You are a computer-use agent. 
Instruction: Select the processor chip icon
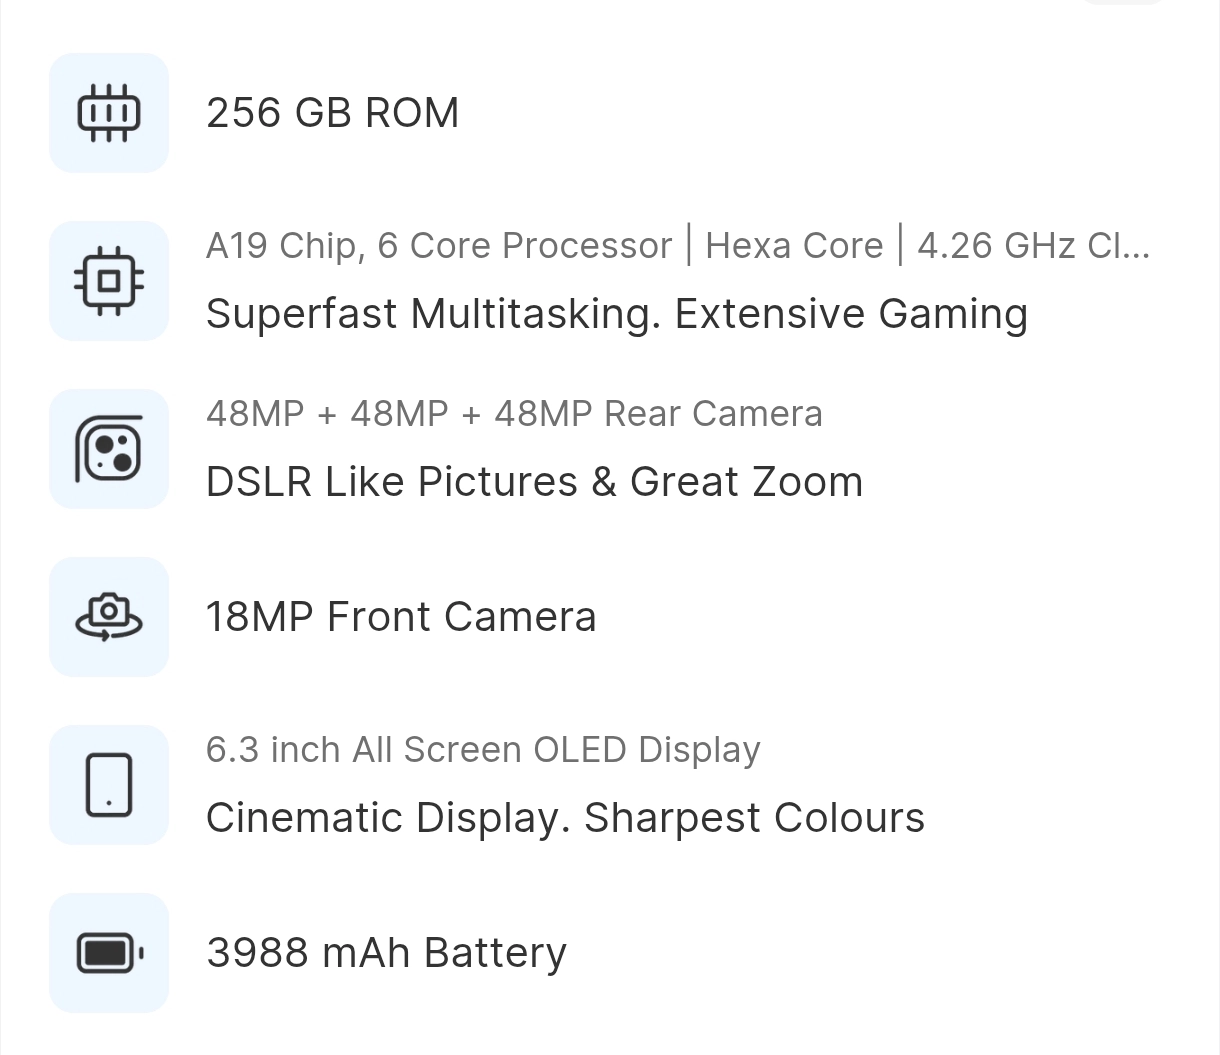(x=109, y=281)
